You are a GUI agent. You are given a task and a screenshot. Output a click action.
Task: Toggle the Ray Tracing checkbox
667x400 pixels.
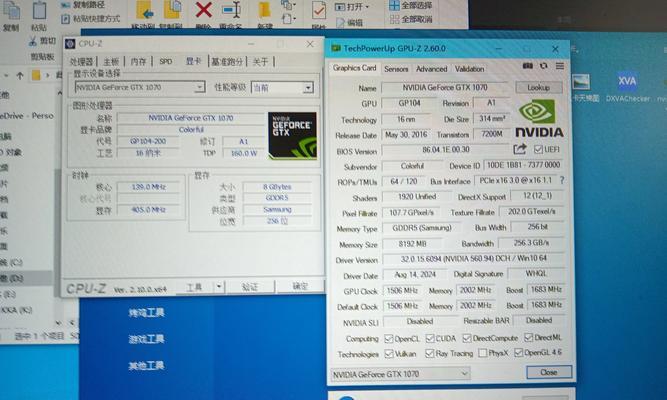430,353
